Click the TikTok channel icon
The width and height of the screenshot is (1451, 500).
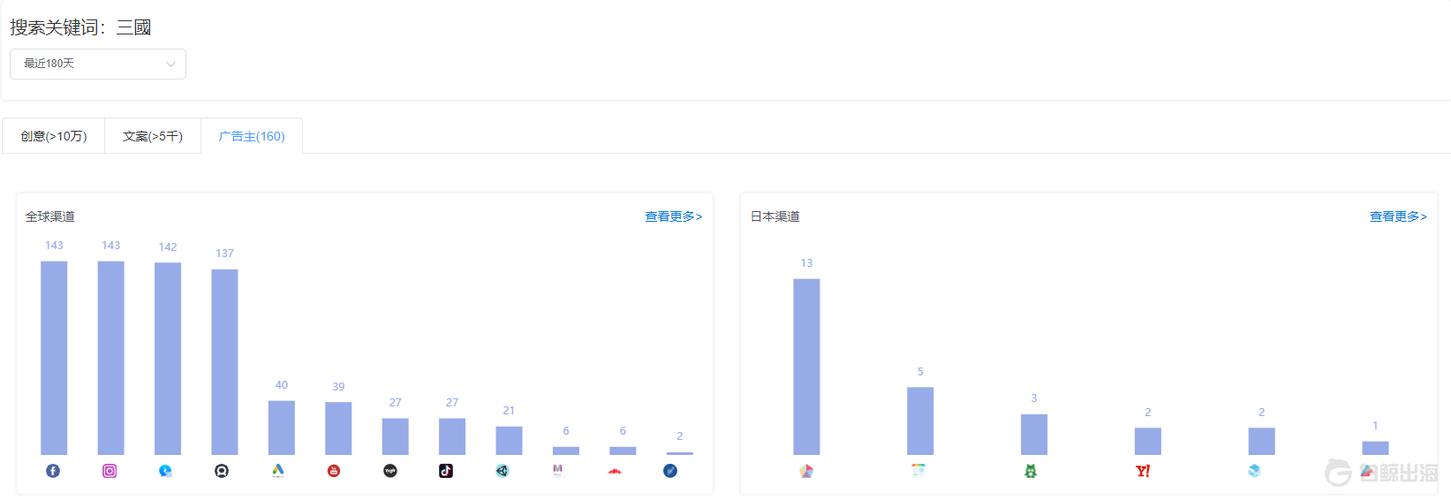pos(446,471)
